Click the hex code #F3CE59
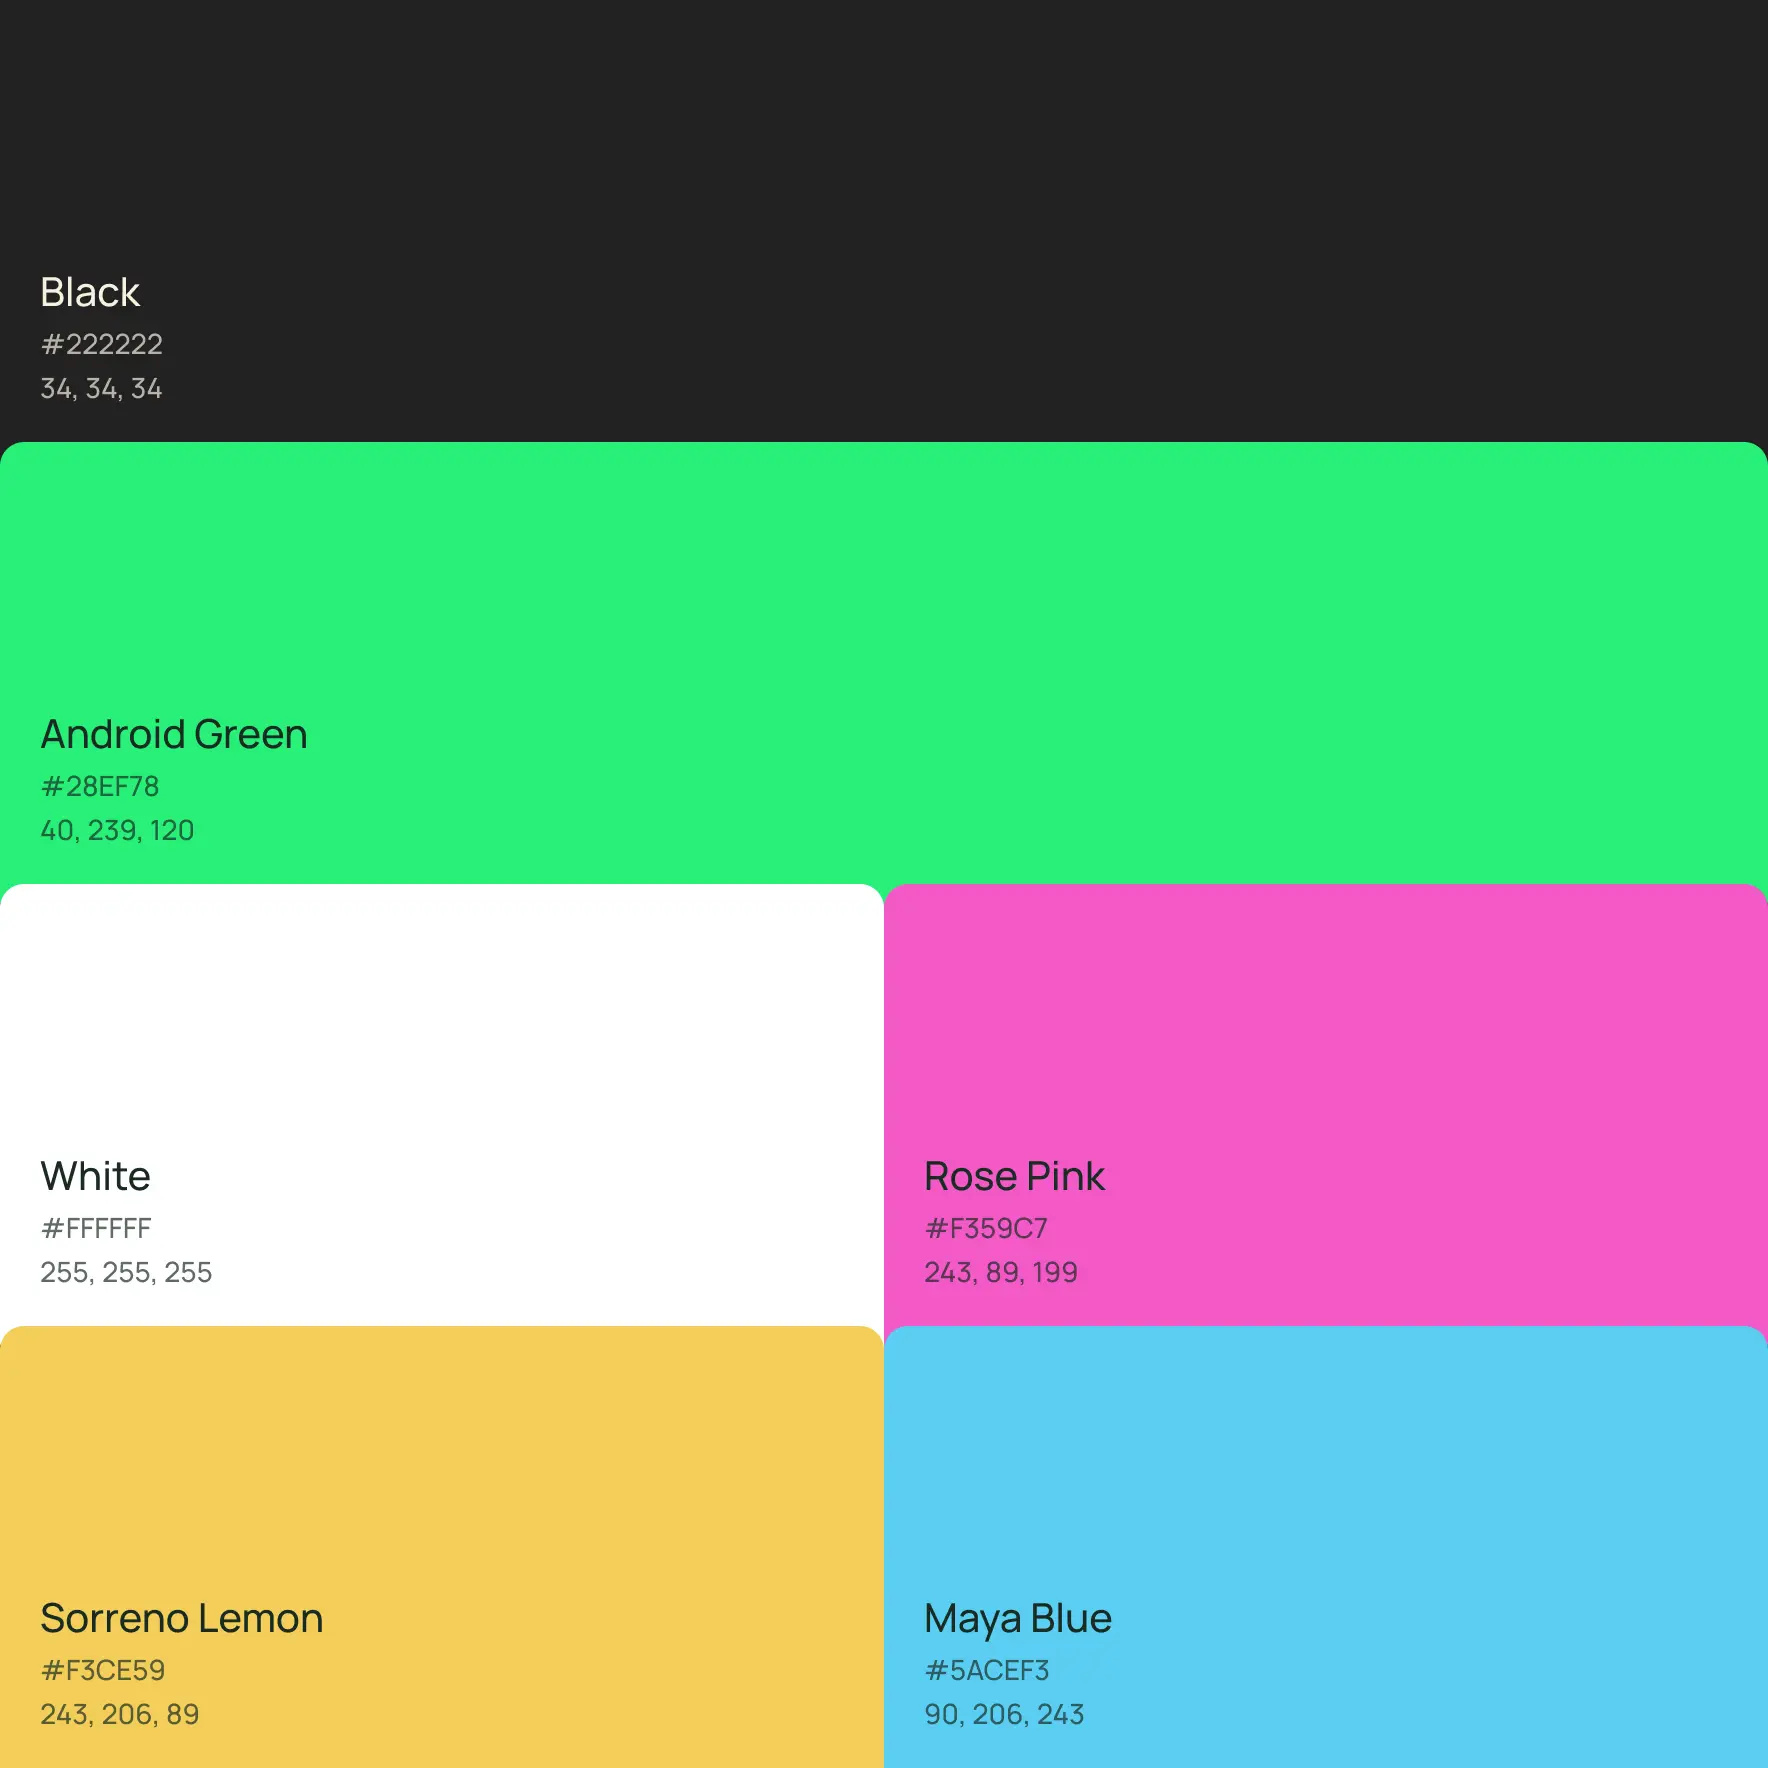Image resolution: width=1768 pixels, height=1768 pixels. (x=103, y=1670)
